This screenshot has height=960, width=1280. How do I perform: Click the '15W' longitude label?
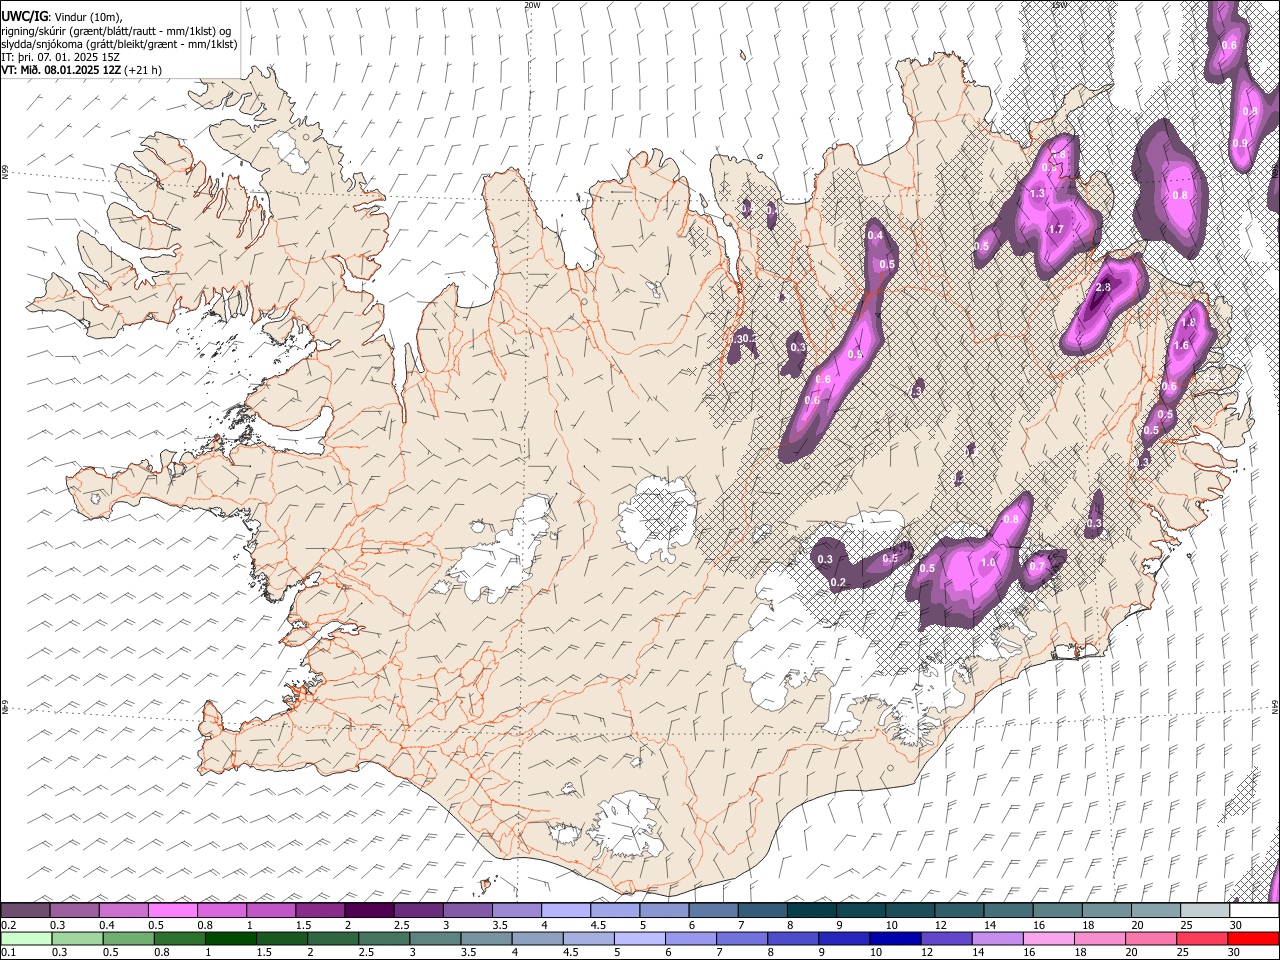tap(1059, 5)
